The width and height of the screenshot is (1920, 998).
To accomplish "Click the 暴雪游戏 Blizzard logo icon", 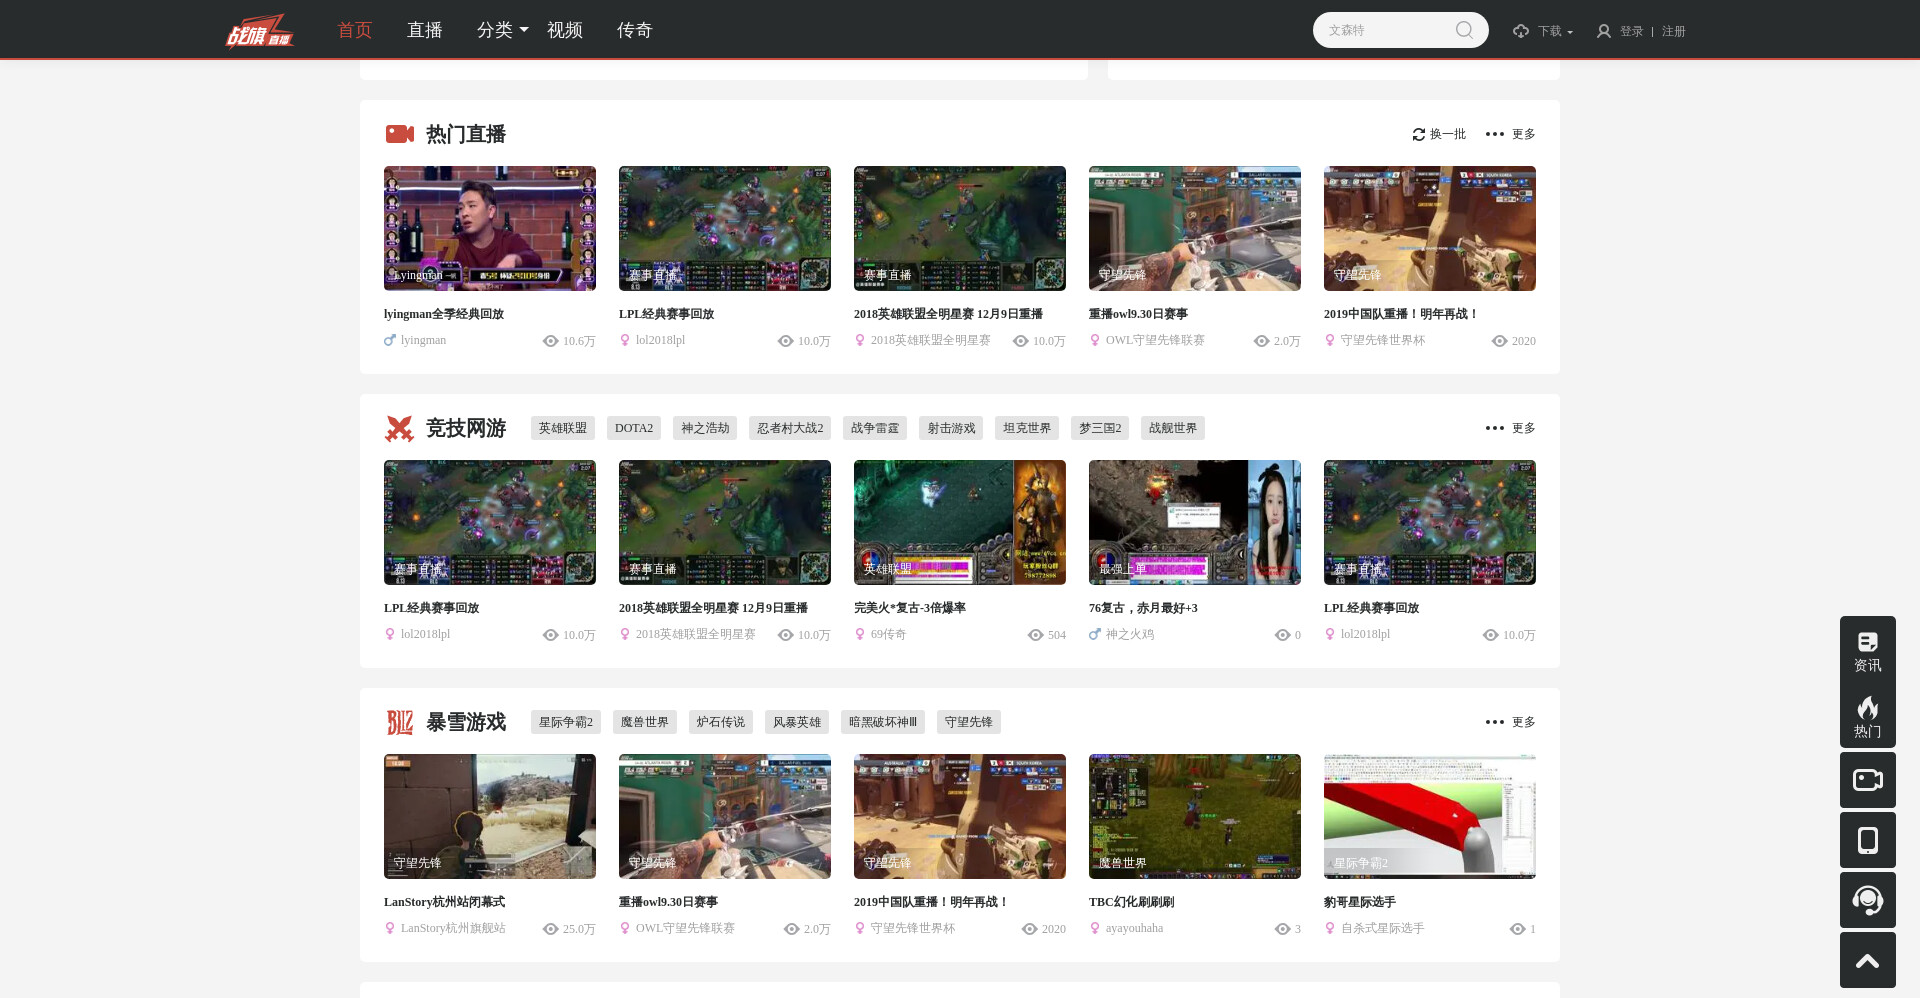I will coord(399,722).
